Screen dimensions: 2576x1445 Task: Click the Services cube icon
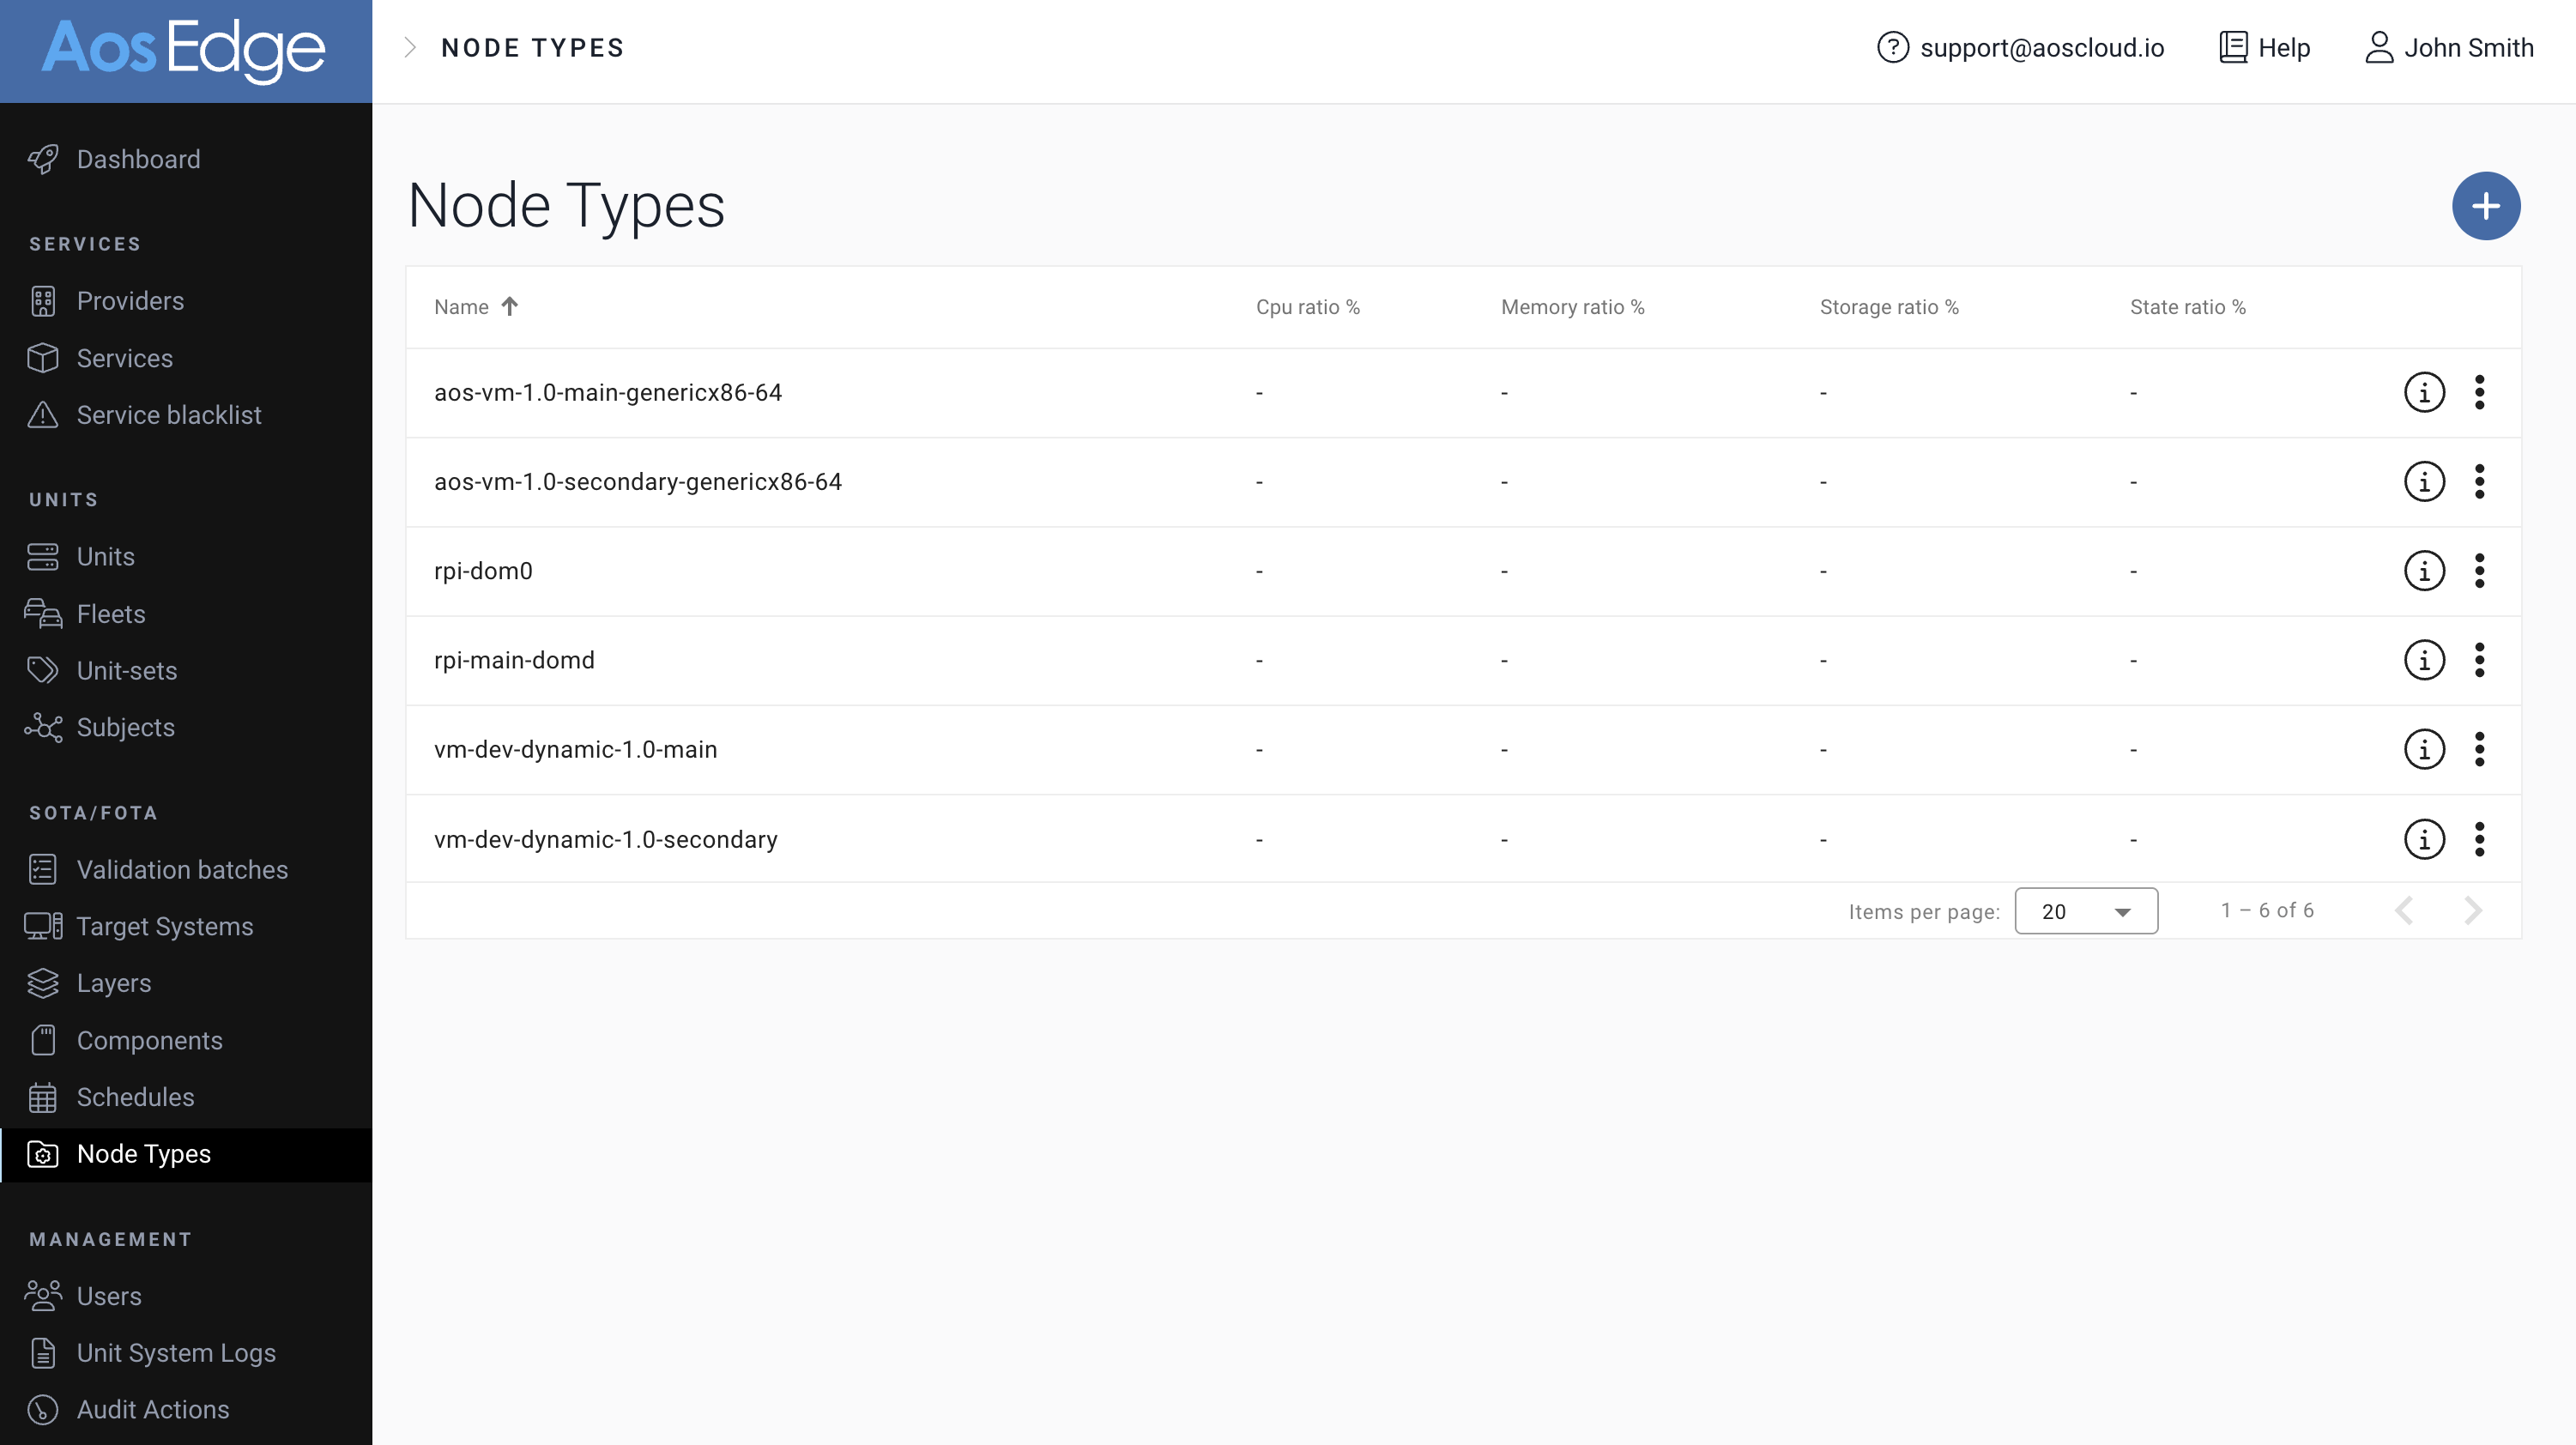point(43,358)
